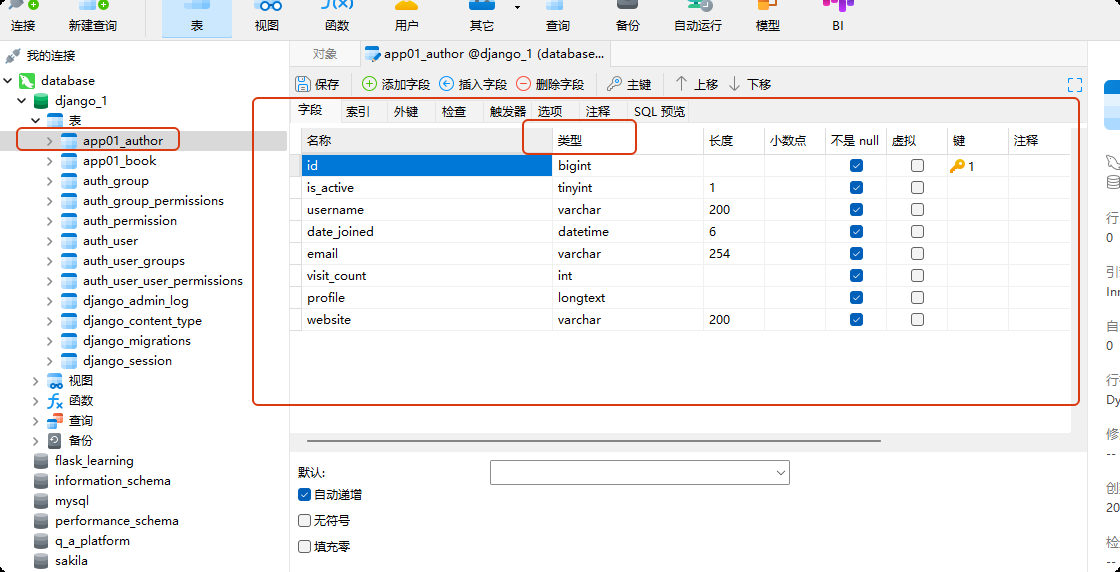This screenshot has width=1120, height=572.
Task: Click 插入字段 to insert a field
Action: (473, 84)
